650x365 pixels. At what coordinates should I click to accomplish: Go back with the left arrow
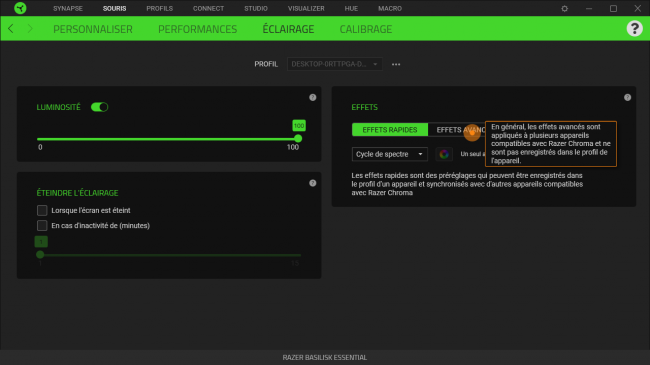[x=11, y=29]
